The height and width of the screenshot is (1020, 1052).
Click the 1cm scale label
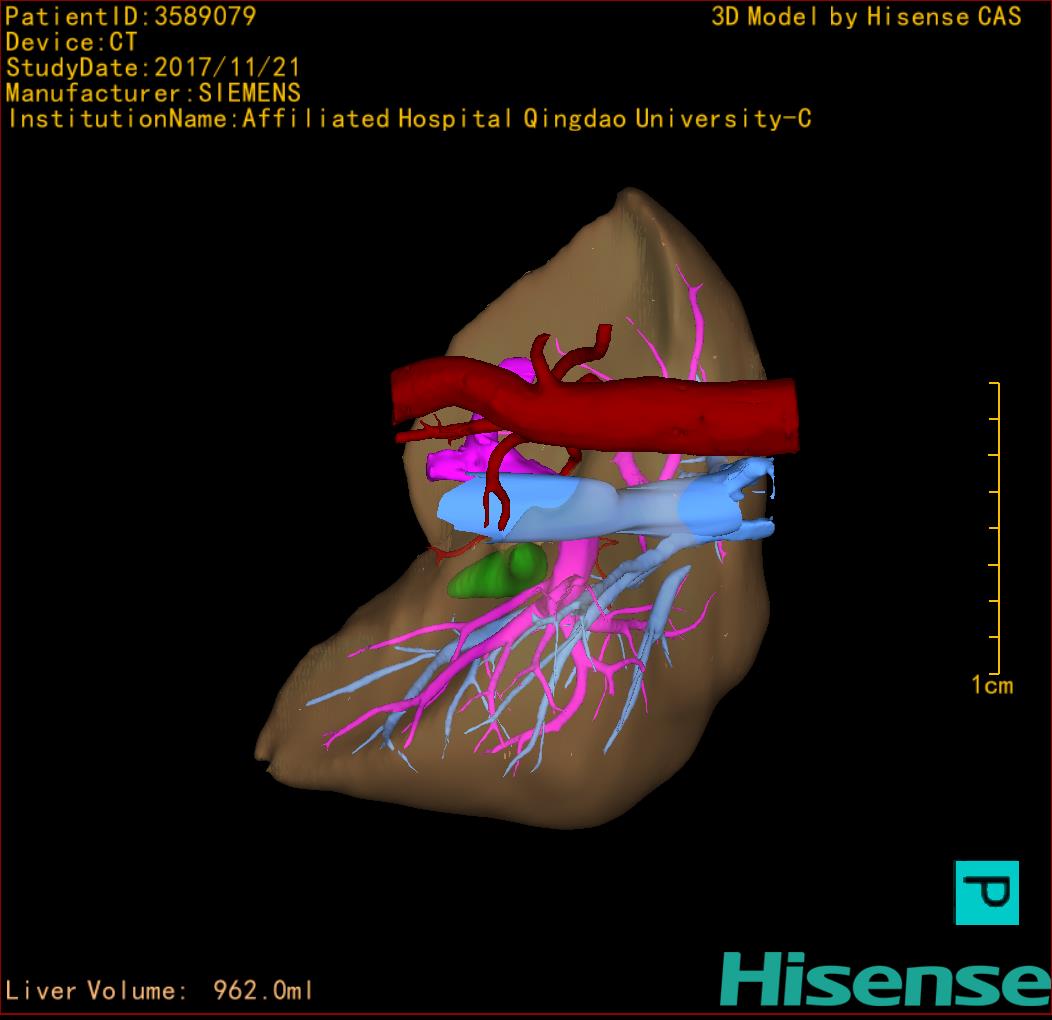(x=991, y=685)
